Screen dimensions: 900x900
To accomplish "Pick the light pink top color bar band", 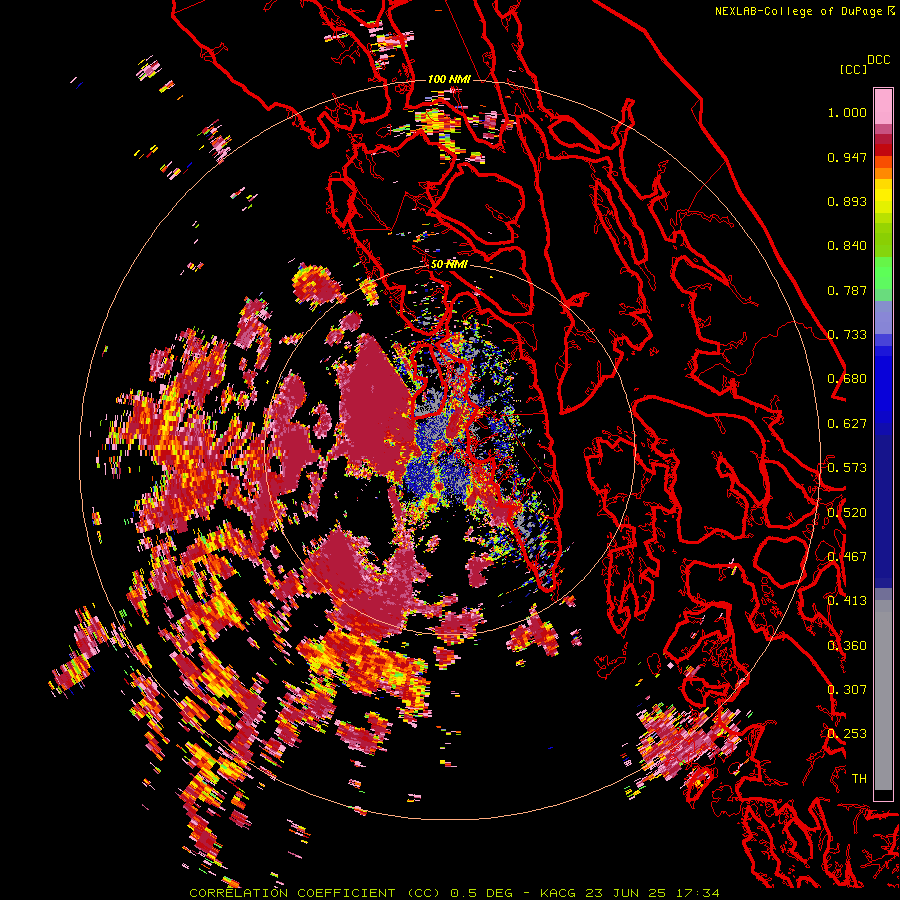I will [883, 107].
